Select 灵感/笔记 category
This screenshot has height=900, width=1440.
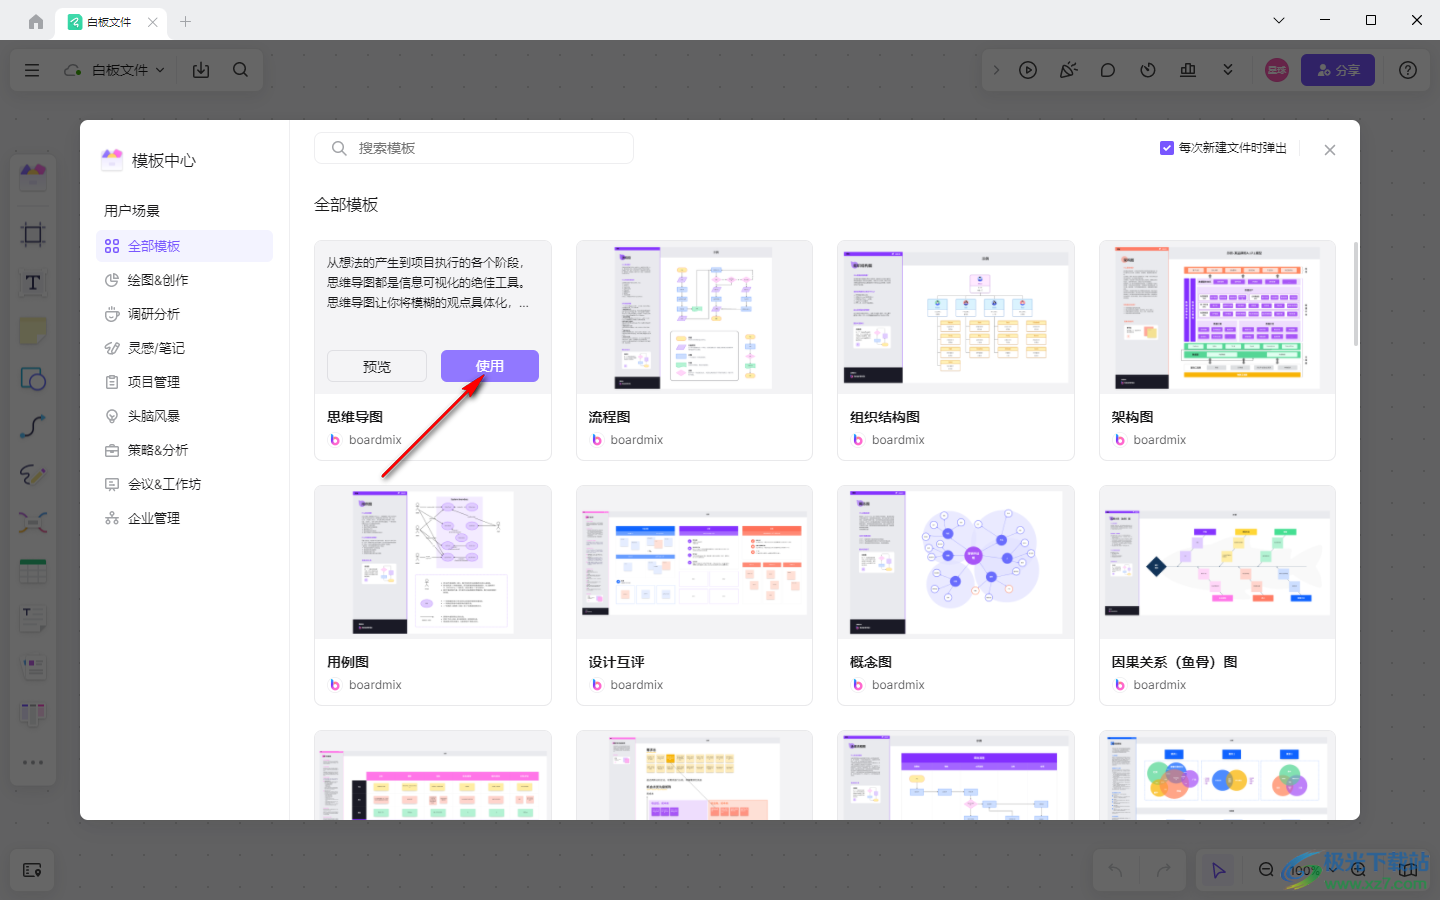tap(184, 348)
